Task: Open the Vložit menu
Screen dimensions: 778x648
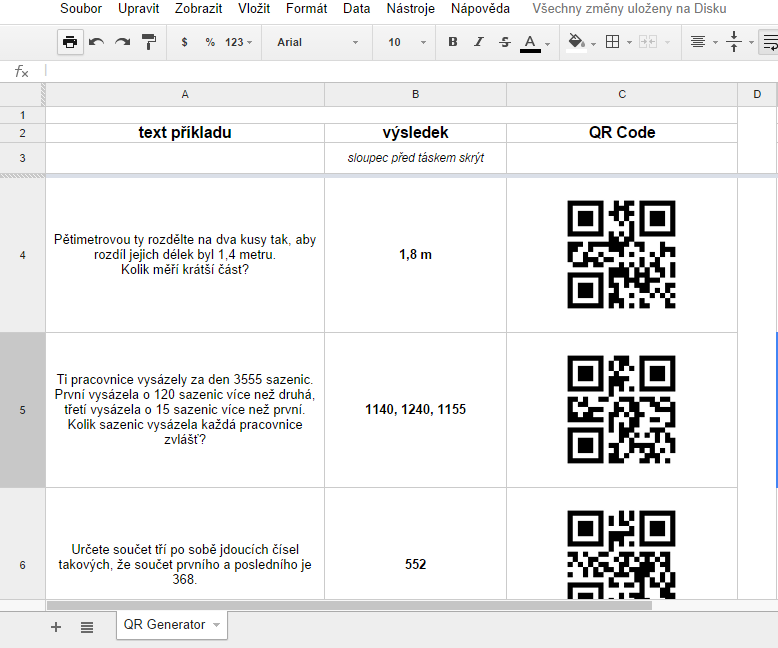Action: coord(254,8)
